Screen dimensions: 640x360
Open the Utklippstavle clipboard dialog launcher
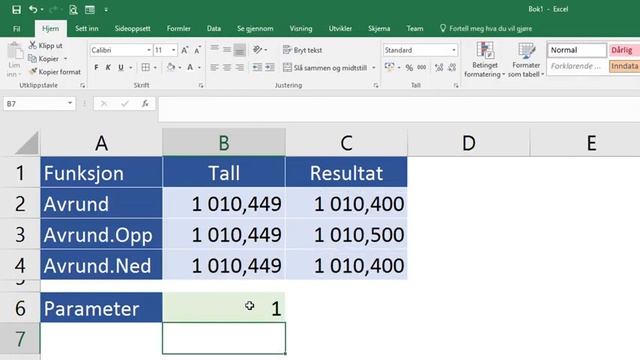(82, 85)
